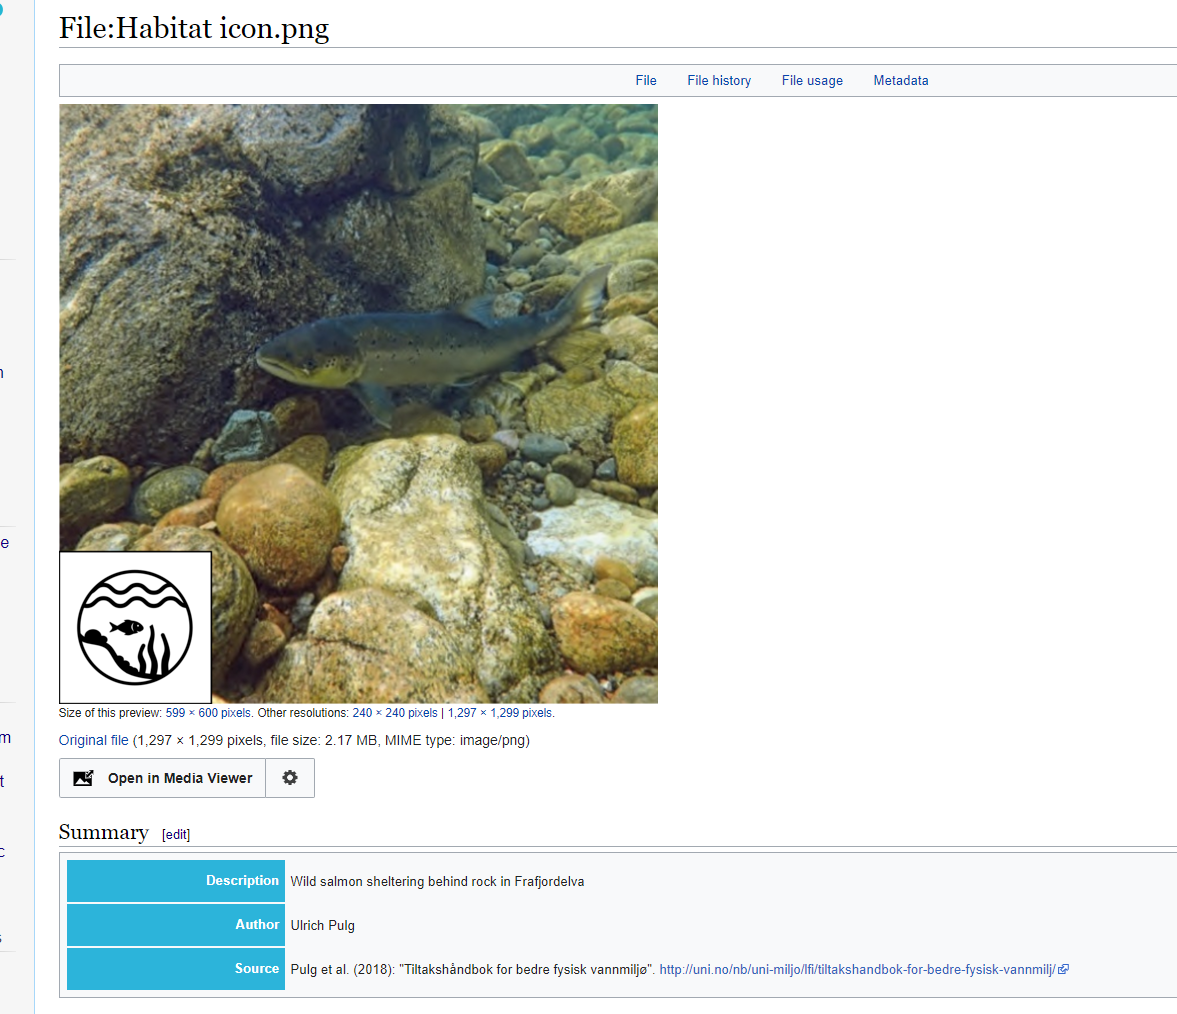
Task: Open the Original file link
Action: coord(94,740)
